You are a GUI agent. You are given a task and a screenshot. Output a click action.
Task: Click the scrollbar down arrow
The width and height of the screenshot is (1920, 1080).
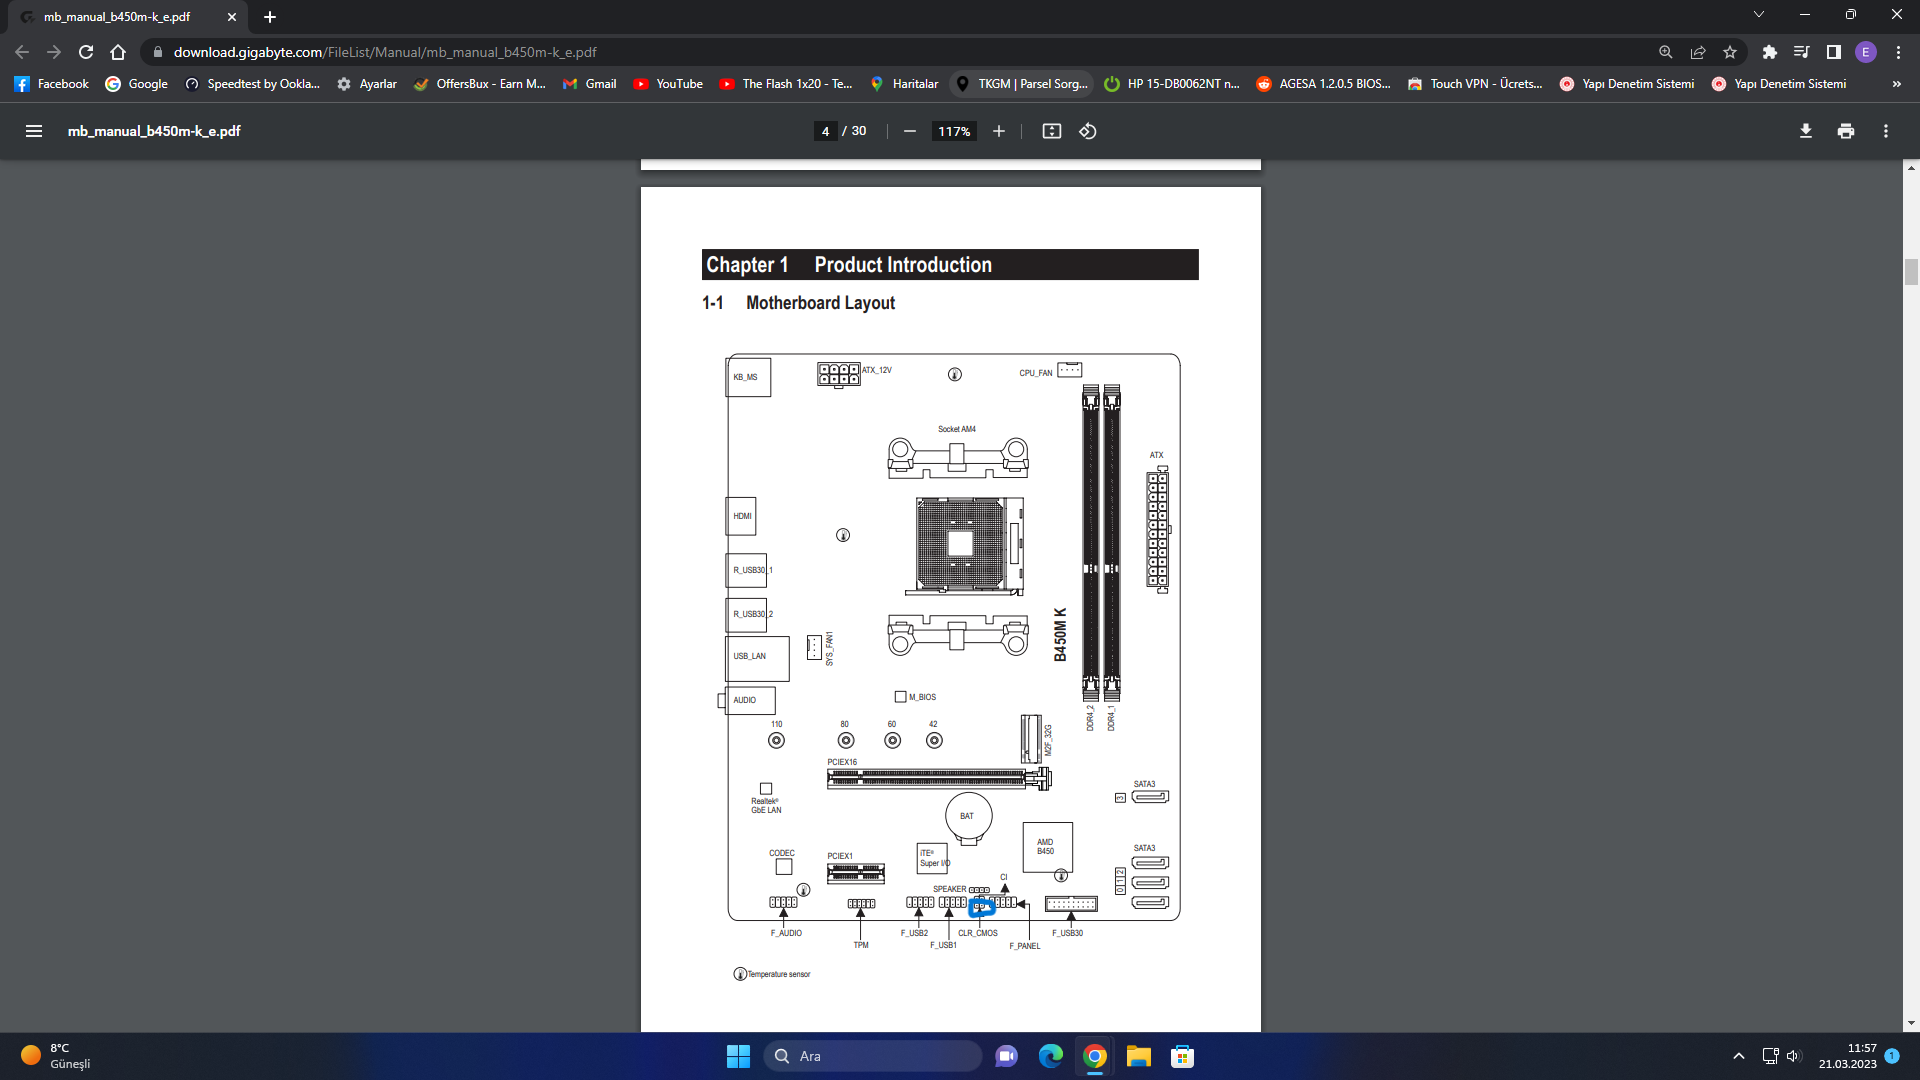pos(1911,1023)
